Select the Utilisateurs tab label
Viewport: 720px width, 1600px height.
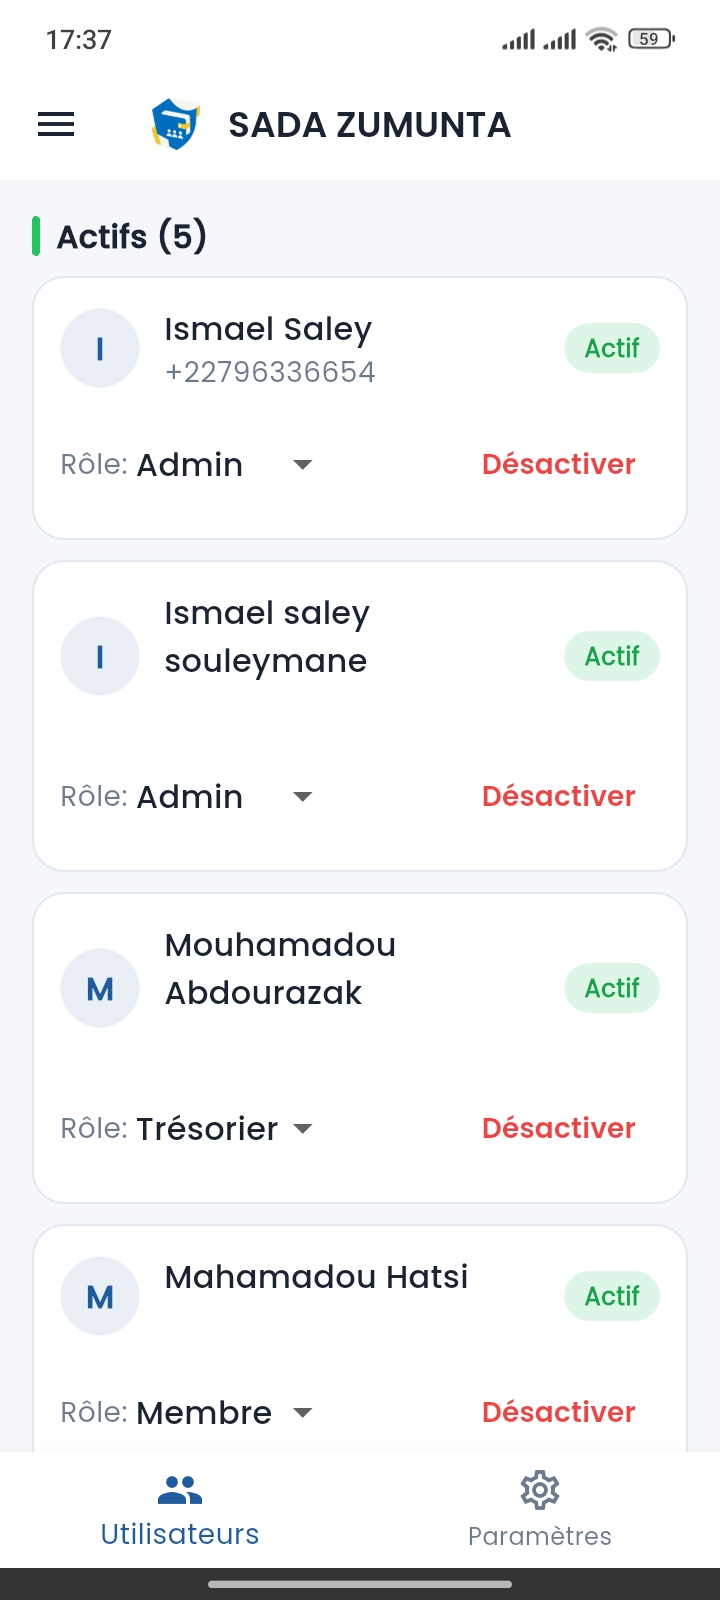180,1534
